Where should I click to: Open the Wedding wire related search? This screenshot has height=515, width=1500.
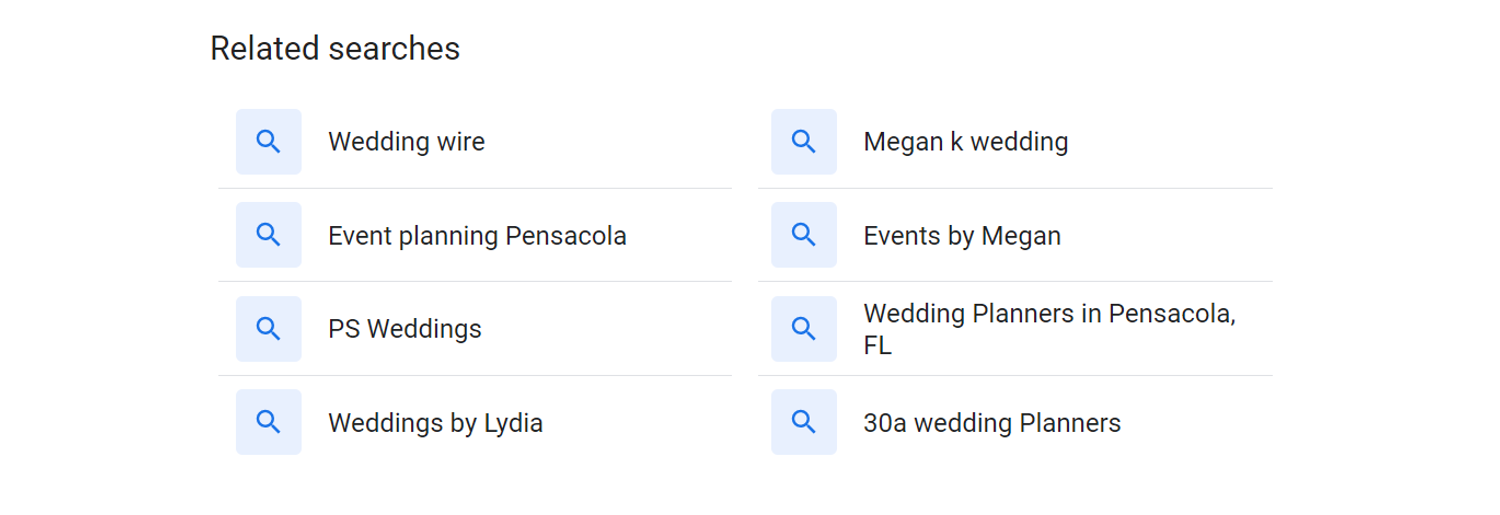click(x=475, y=141)
